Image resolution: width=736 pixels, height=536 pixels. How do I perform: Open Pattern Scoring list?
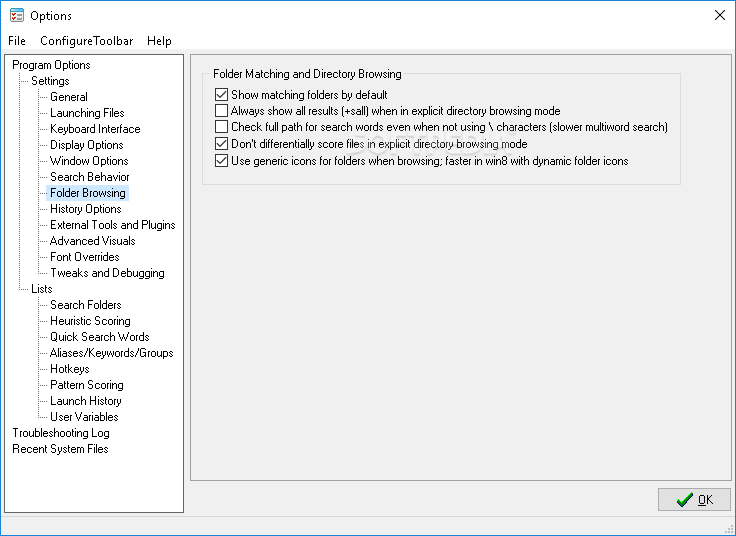87,385
